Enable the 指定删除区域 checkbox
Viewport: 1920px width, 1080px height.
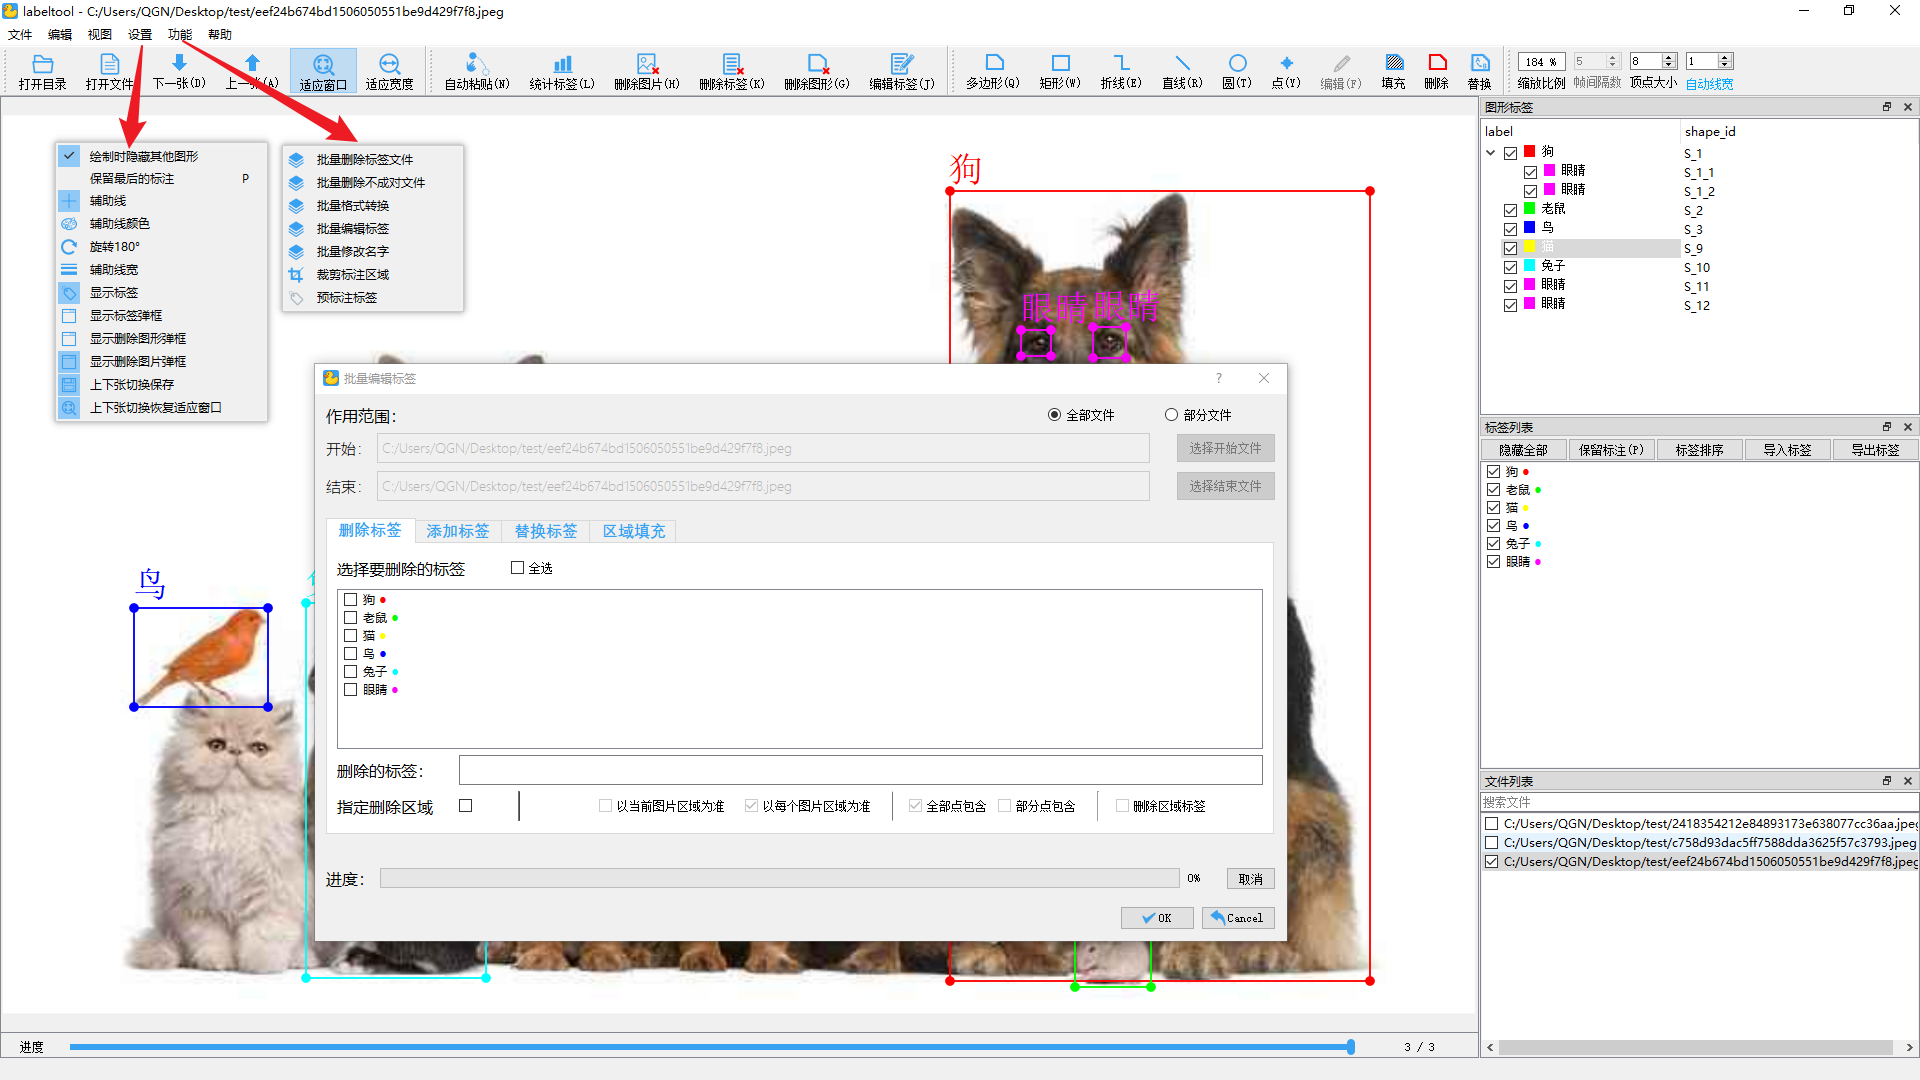point(465,806)
